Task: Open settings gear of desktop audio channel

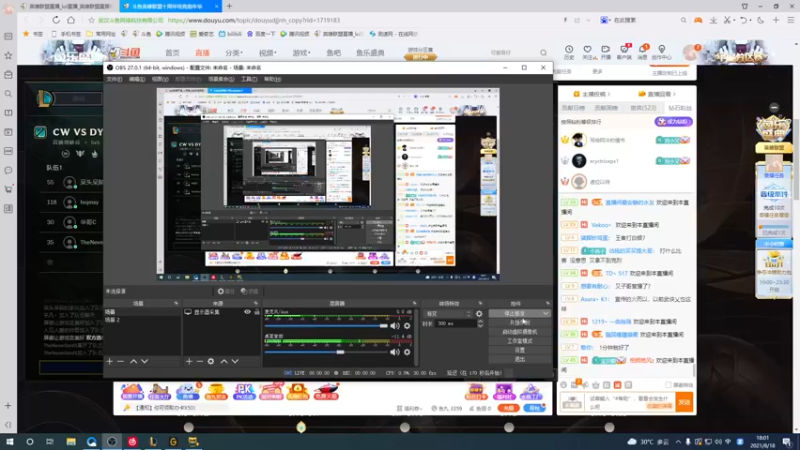Action: (x=407, y=352)
